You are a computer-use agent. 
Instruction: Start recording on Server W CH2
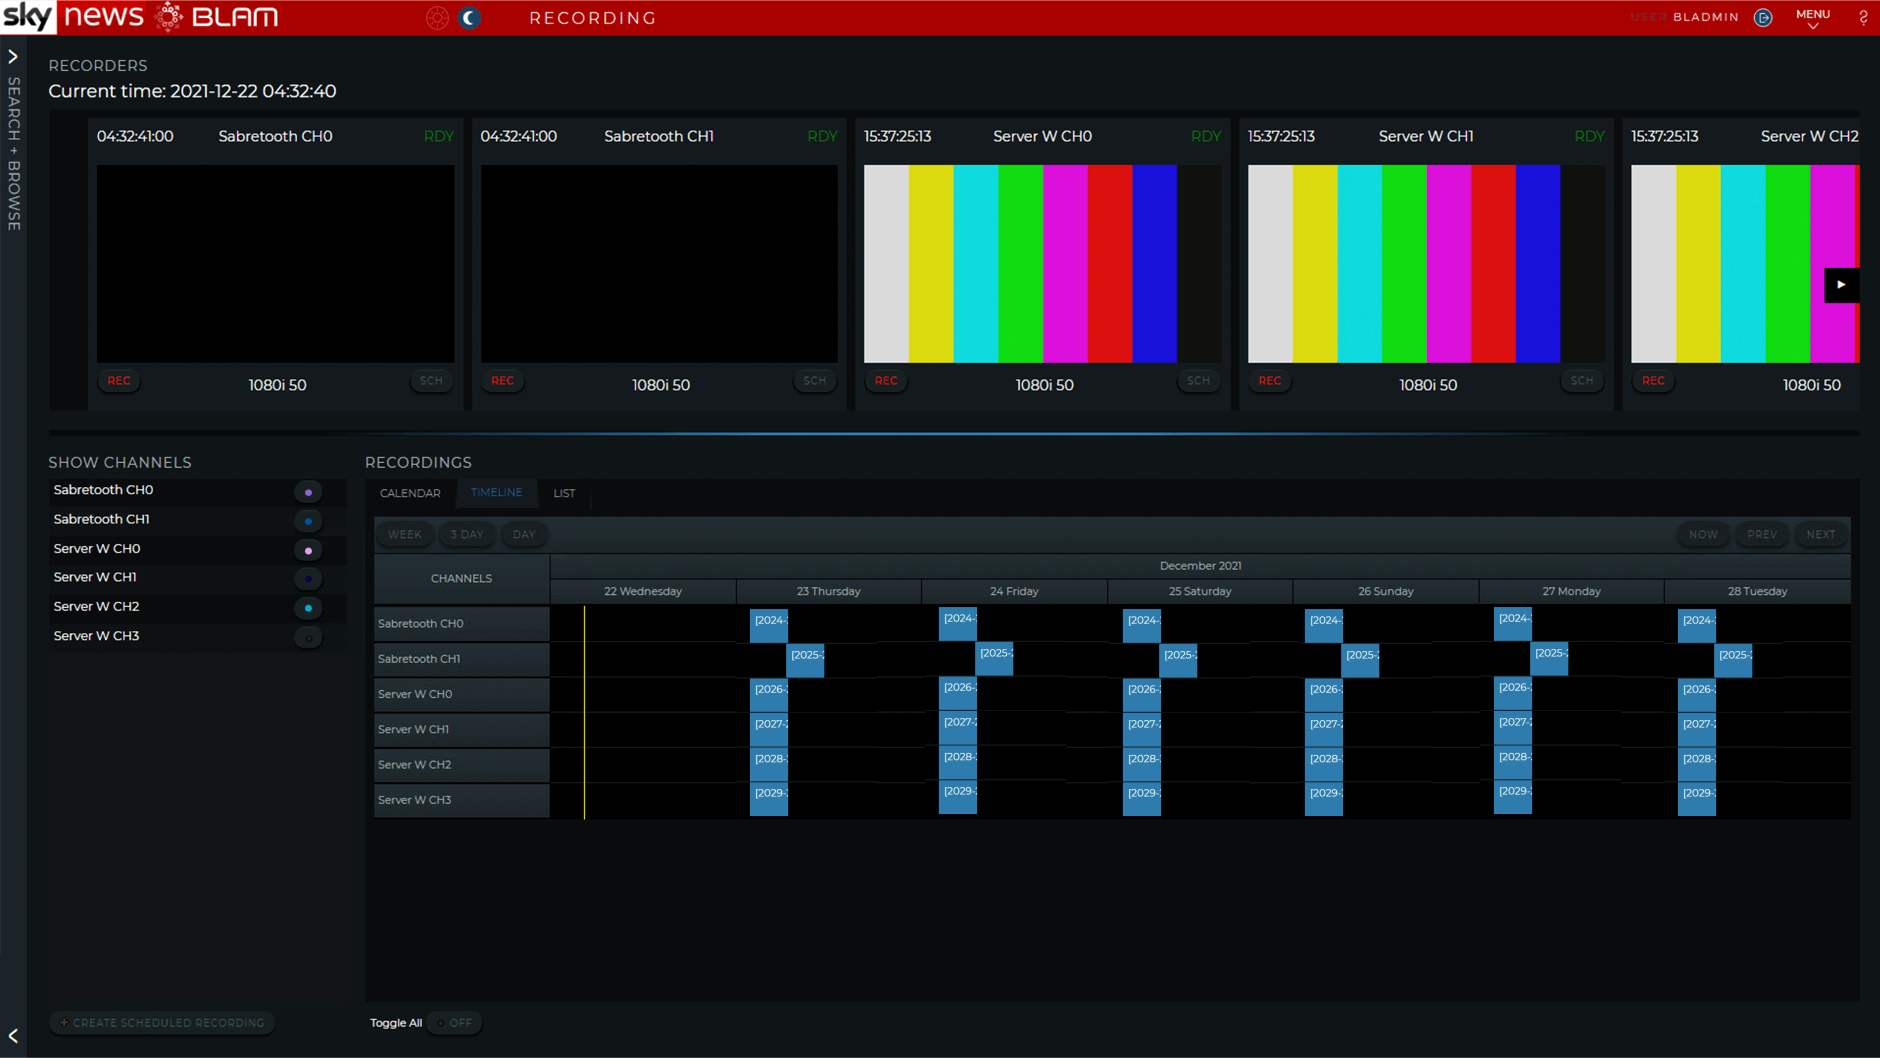[x=1653, y=381]
